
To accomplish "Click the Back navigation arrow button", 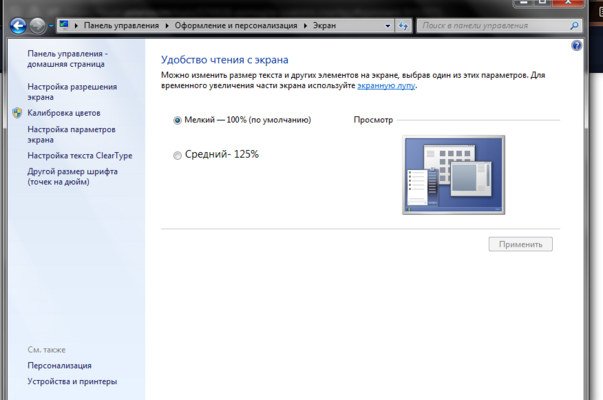I will coord(17,24).
